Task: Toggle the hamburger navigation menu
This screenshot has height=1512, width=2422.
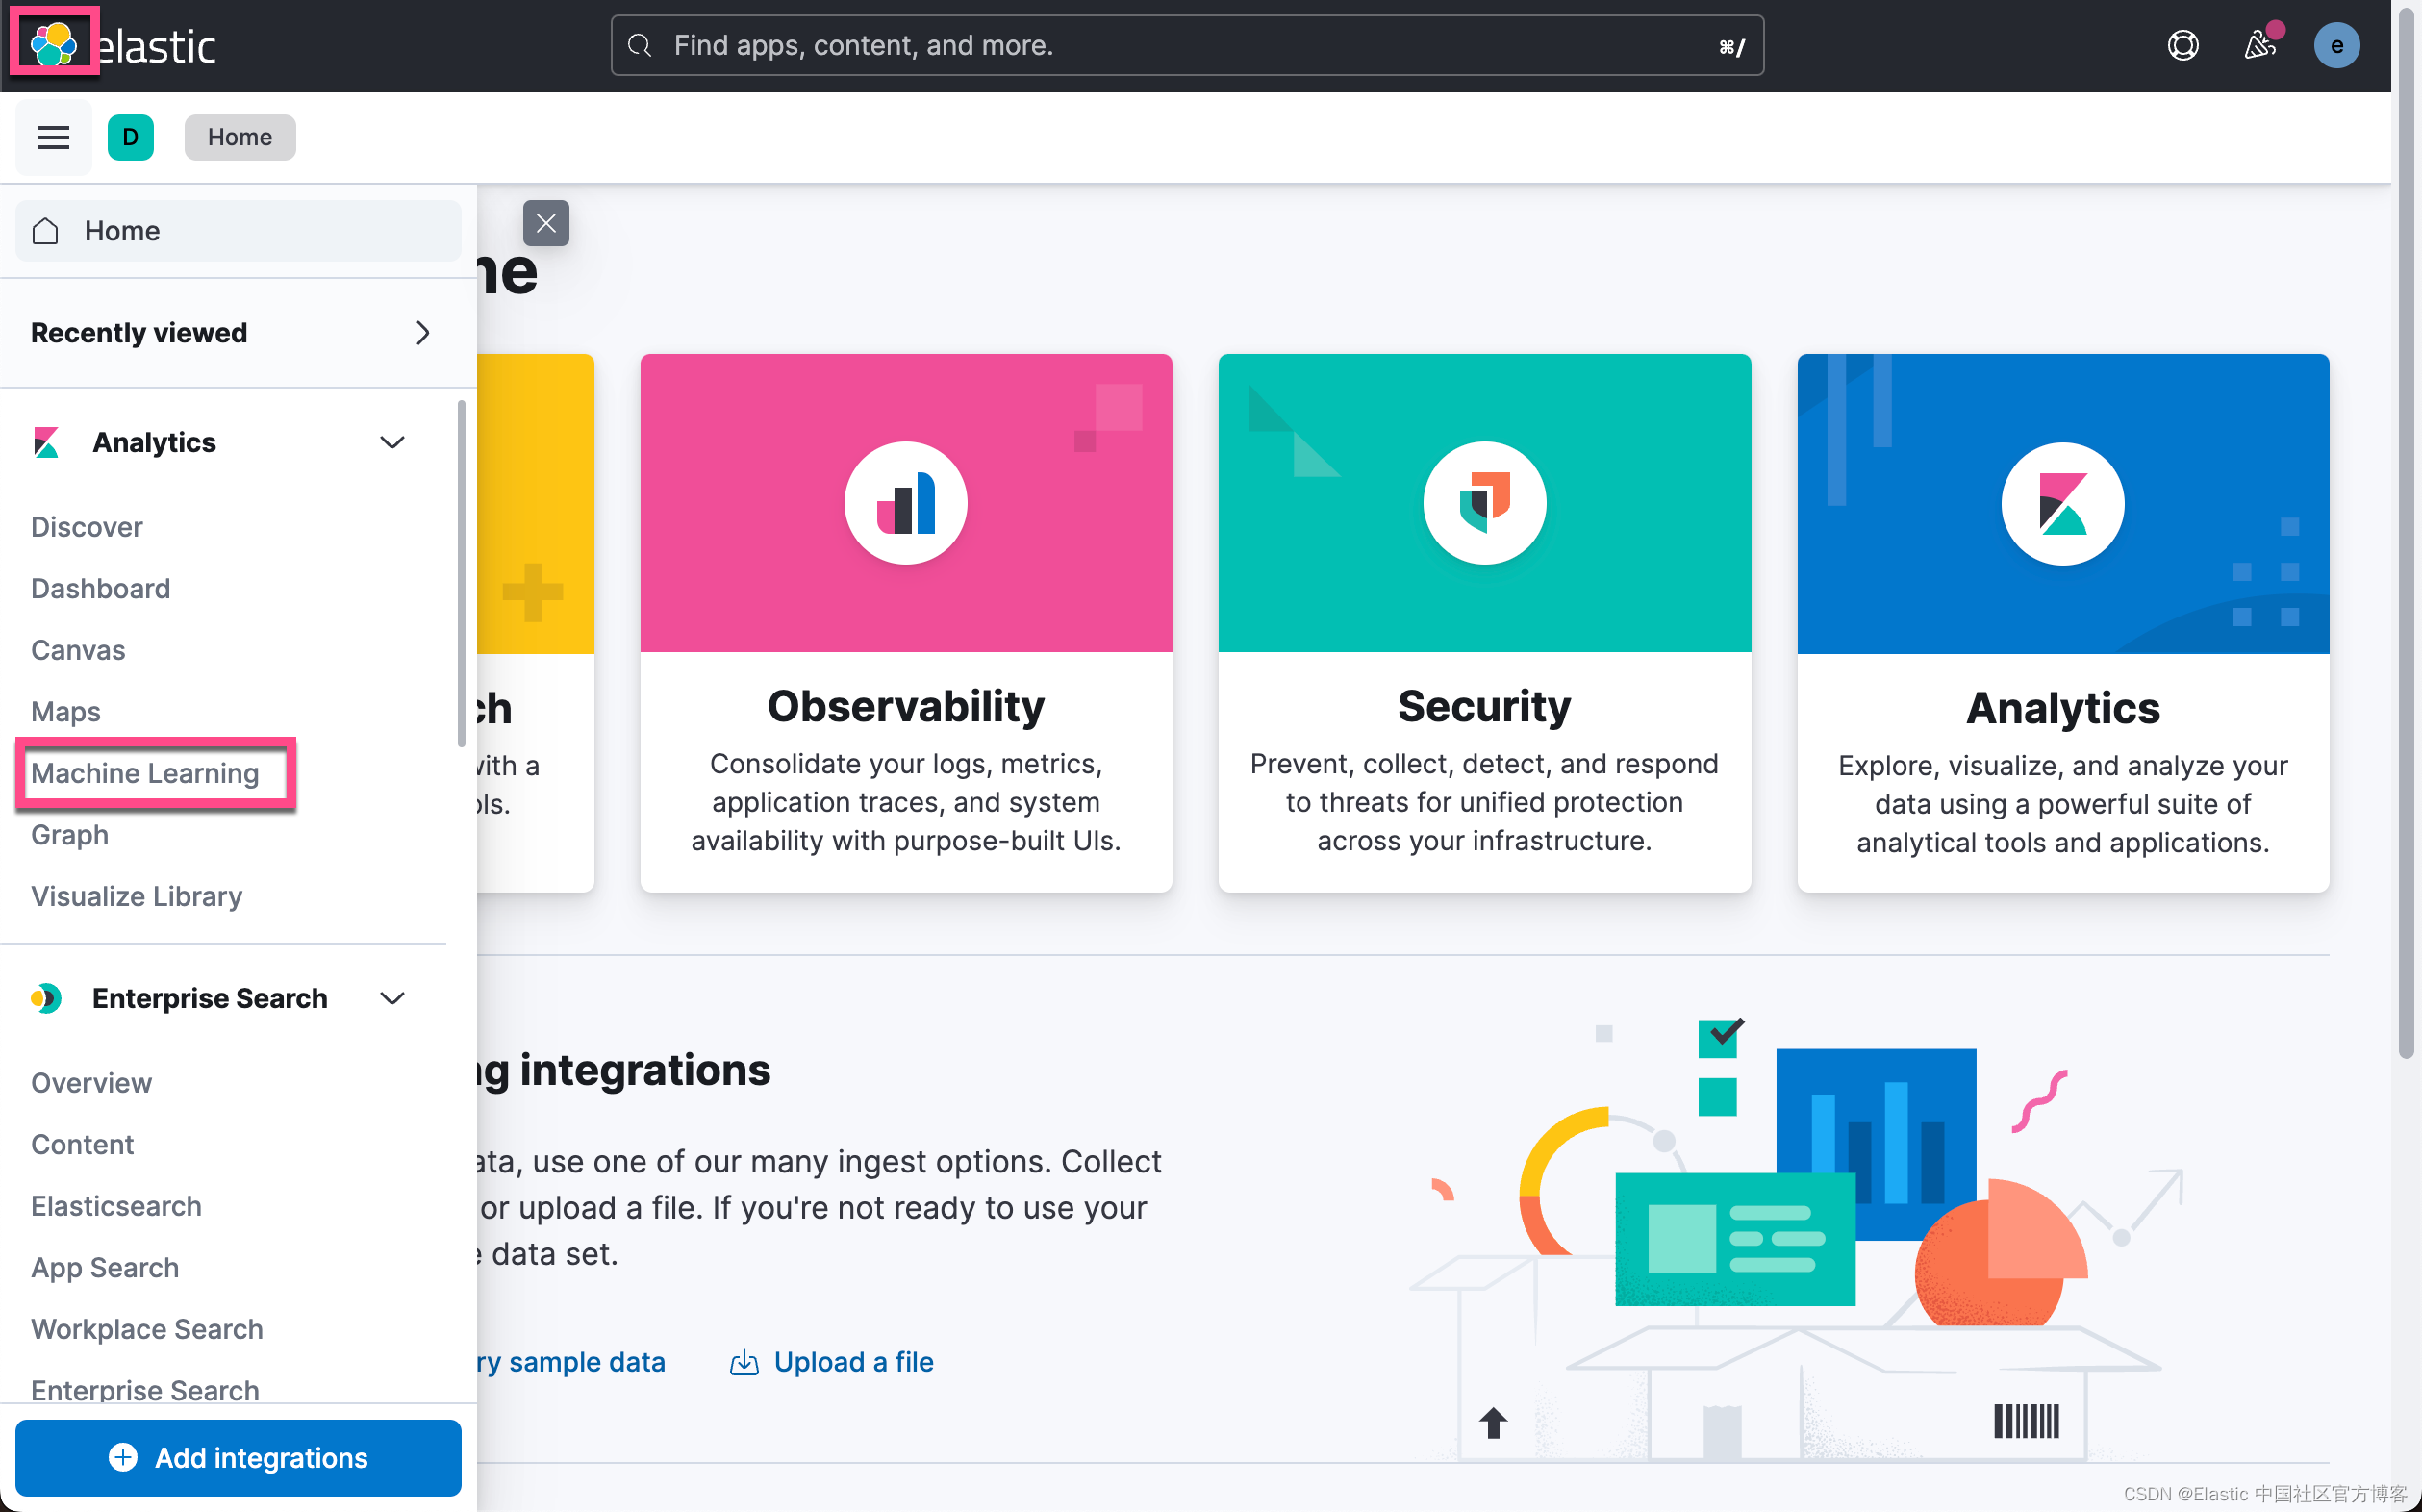Action: click(54, 137)
